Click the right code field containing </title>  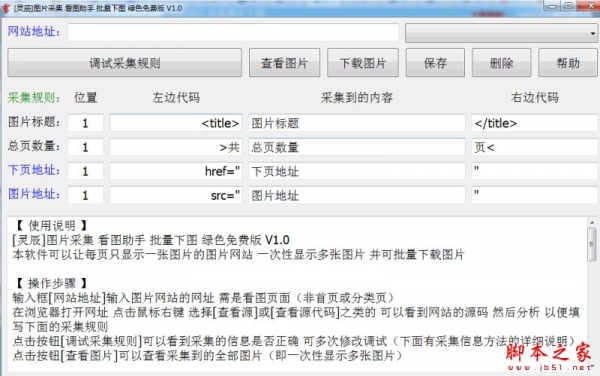pos(535,123)
